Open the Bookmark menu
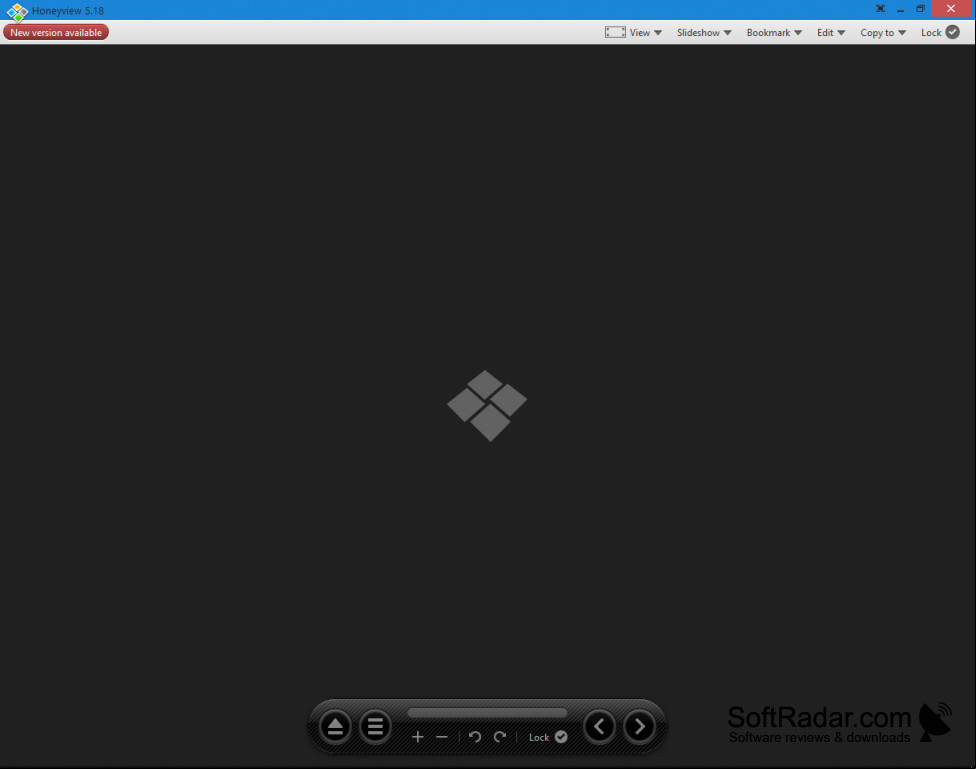The height and width of the screenshot is (769, 976). (768, 32)
